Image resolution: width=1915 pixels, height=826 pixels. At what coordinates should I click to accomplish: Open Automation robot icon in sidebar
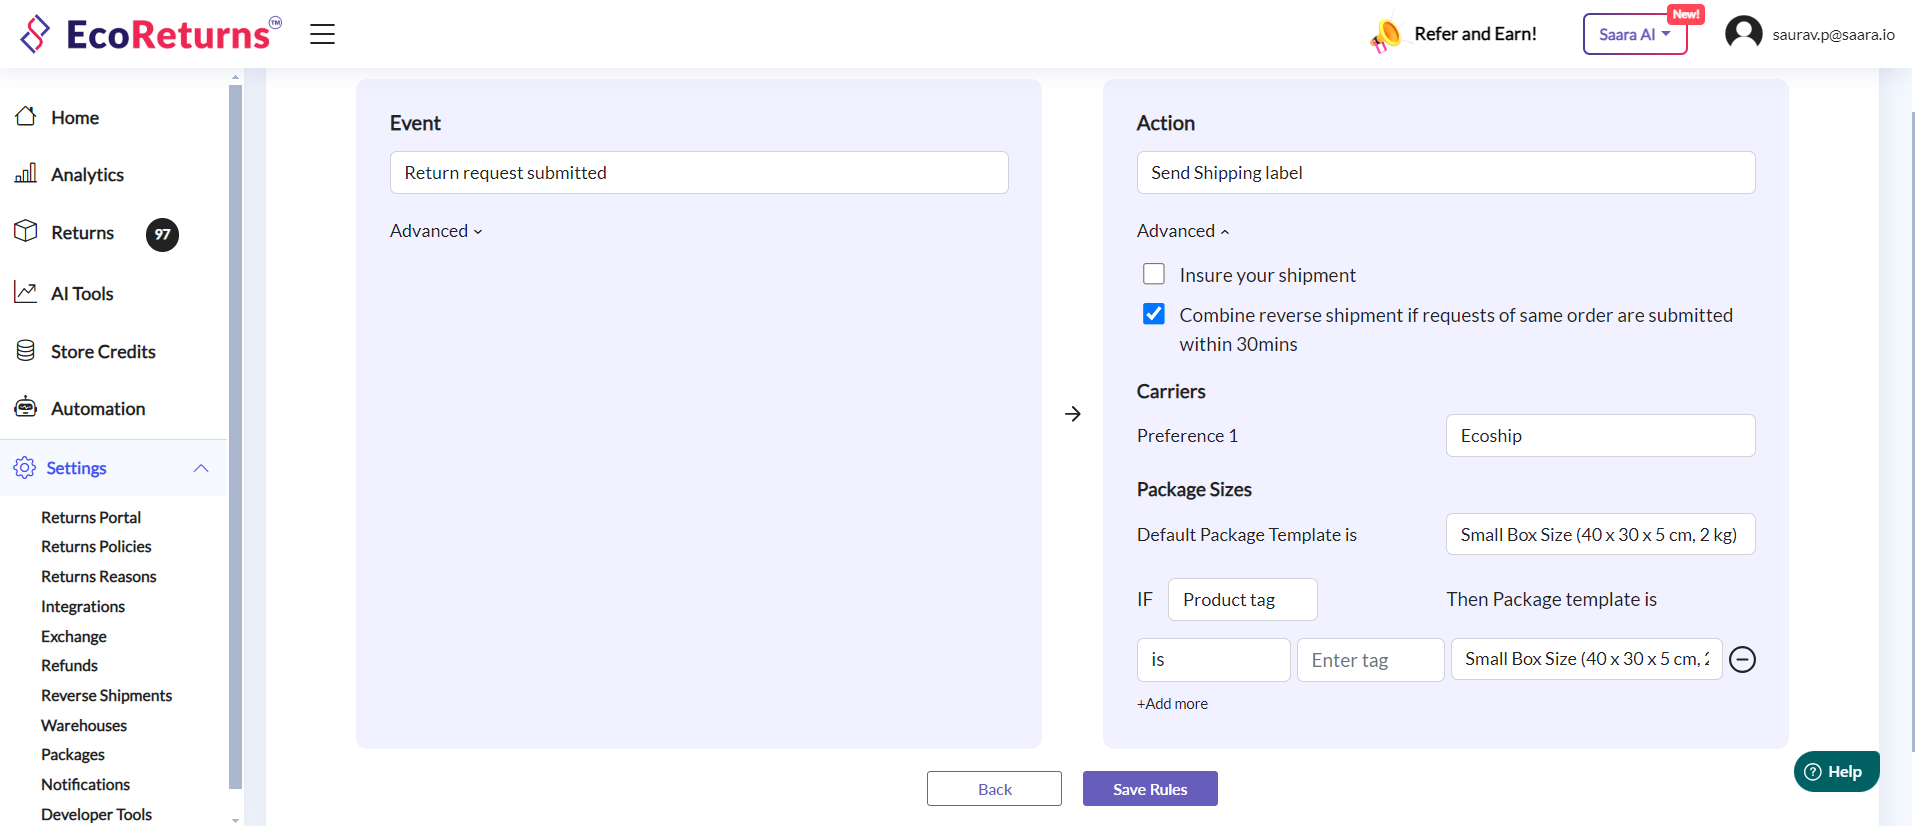(26, 408)
